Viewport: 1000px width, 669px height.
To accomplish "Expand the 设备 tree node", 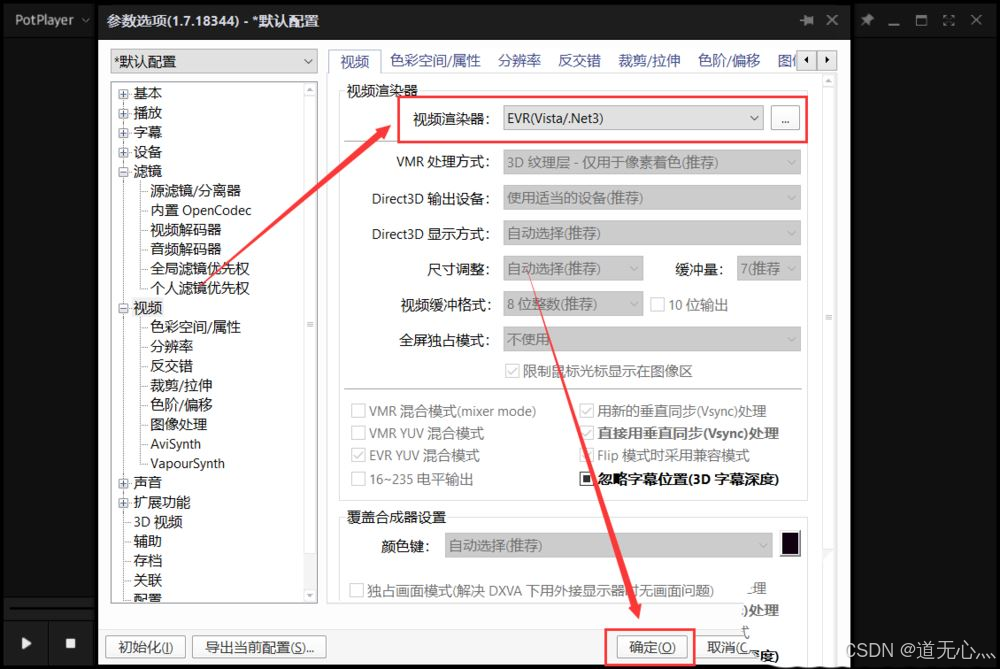I will pyautogui.click(x=123, y=152).
